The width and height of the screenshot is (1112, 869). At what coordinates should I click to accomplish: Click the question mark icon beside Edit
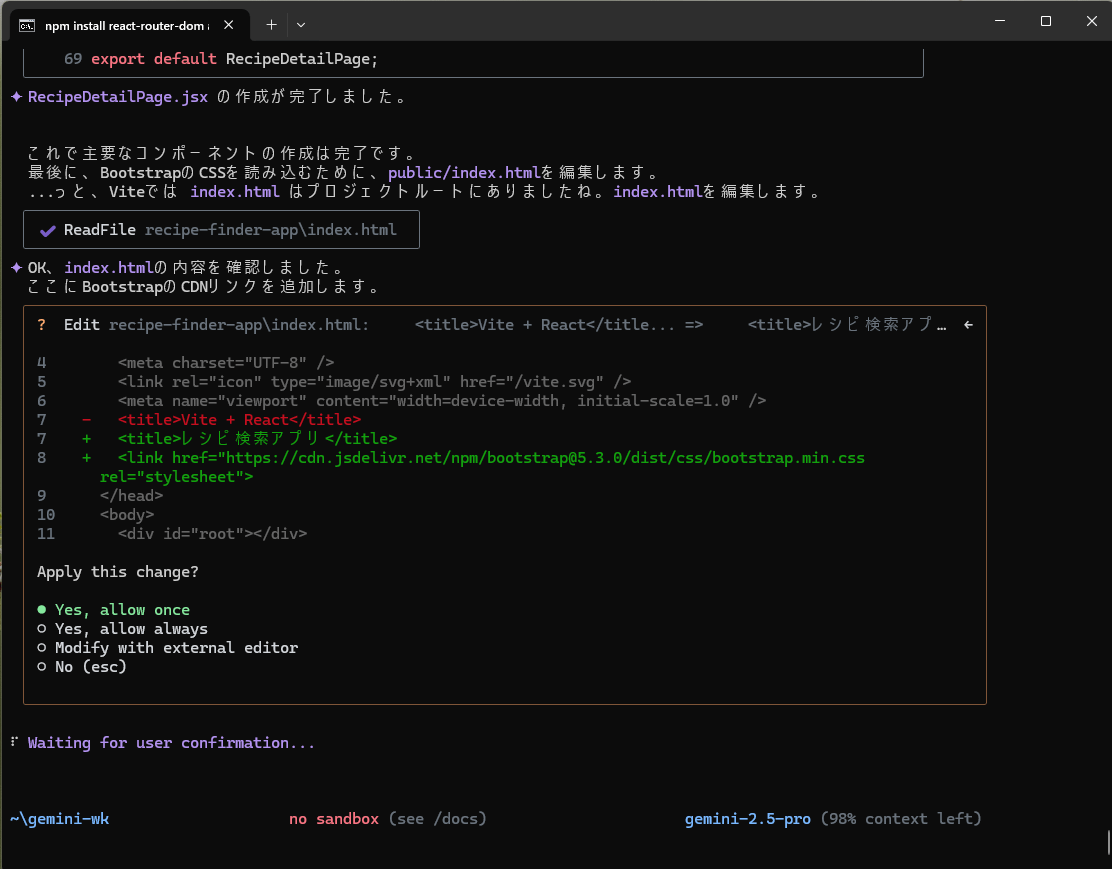[x=41, y=325]
